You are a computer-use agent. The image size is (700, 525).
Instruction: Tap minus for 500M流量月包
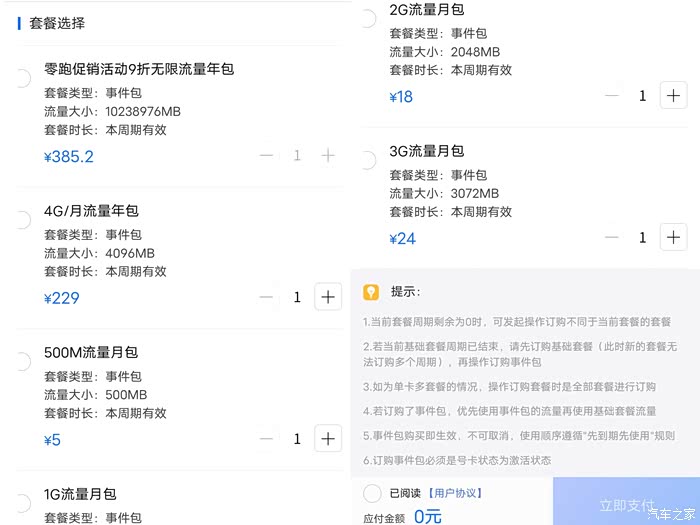coord(266,439)
